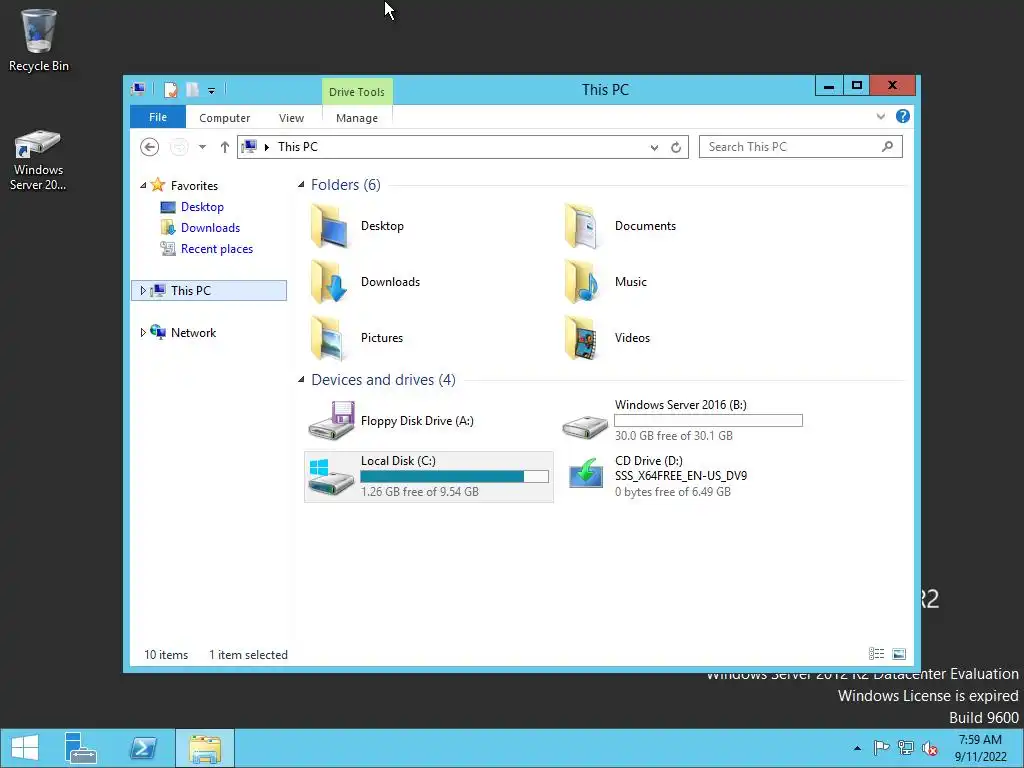
Task: Open the network tray icon
Action: click(905, 748)
